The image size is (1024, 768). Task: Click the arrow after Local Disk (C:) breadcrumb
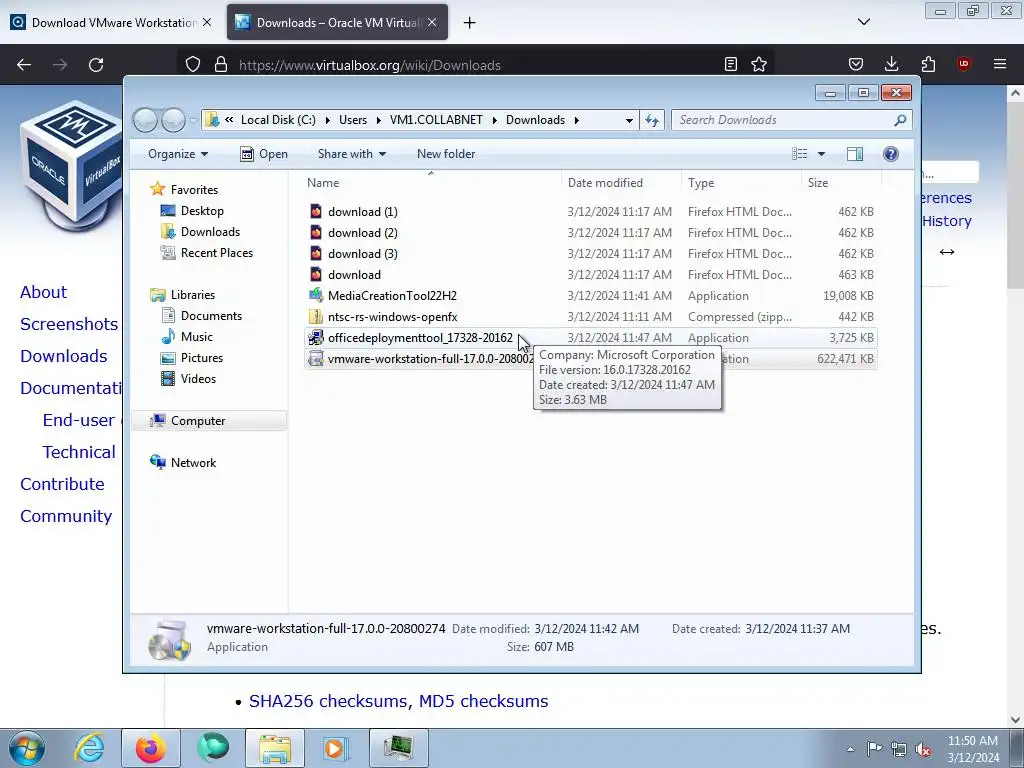click(327, 120)
